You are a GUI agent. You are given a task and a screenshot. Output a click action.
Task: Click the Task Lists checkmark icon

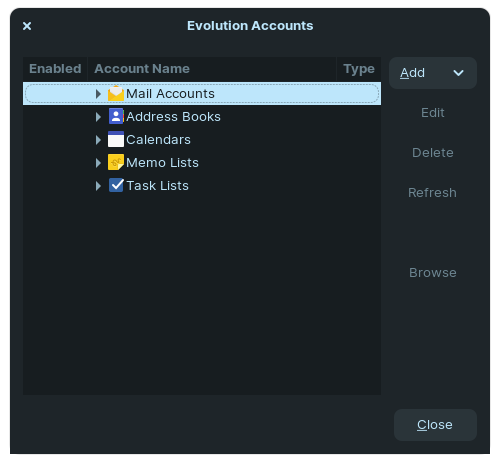pyautogui.click(x=116, y=186)
